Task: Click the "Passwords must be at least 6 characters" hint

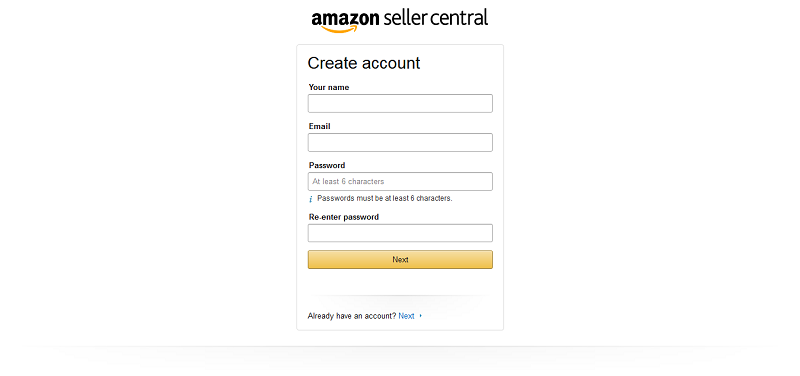Action: tap(385, 198)
